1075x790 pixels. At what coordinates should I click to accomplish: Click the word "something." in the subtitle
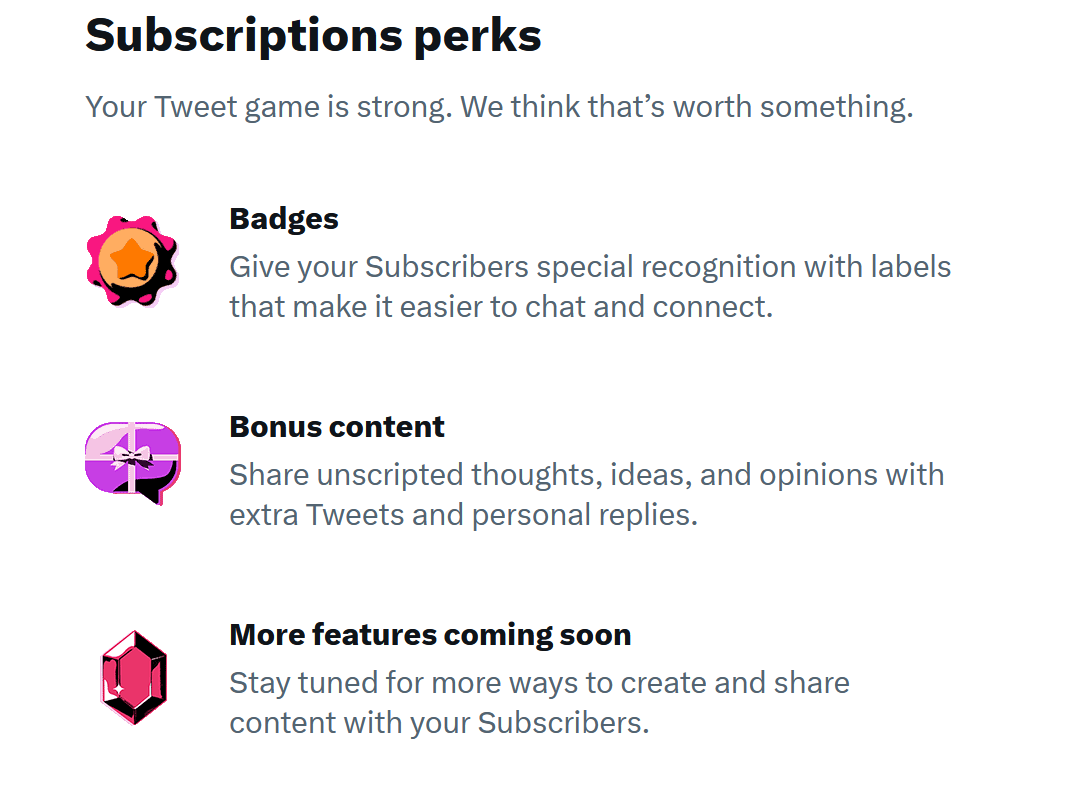(836, 108)
